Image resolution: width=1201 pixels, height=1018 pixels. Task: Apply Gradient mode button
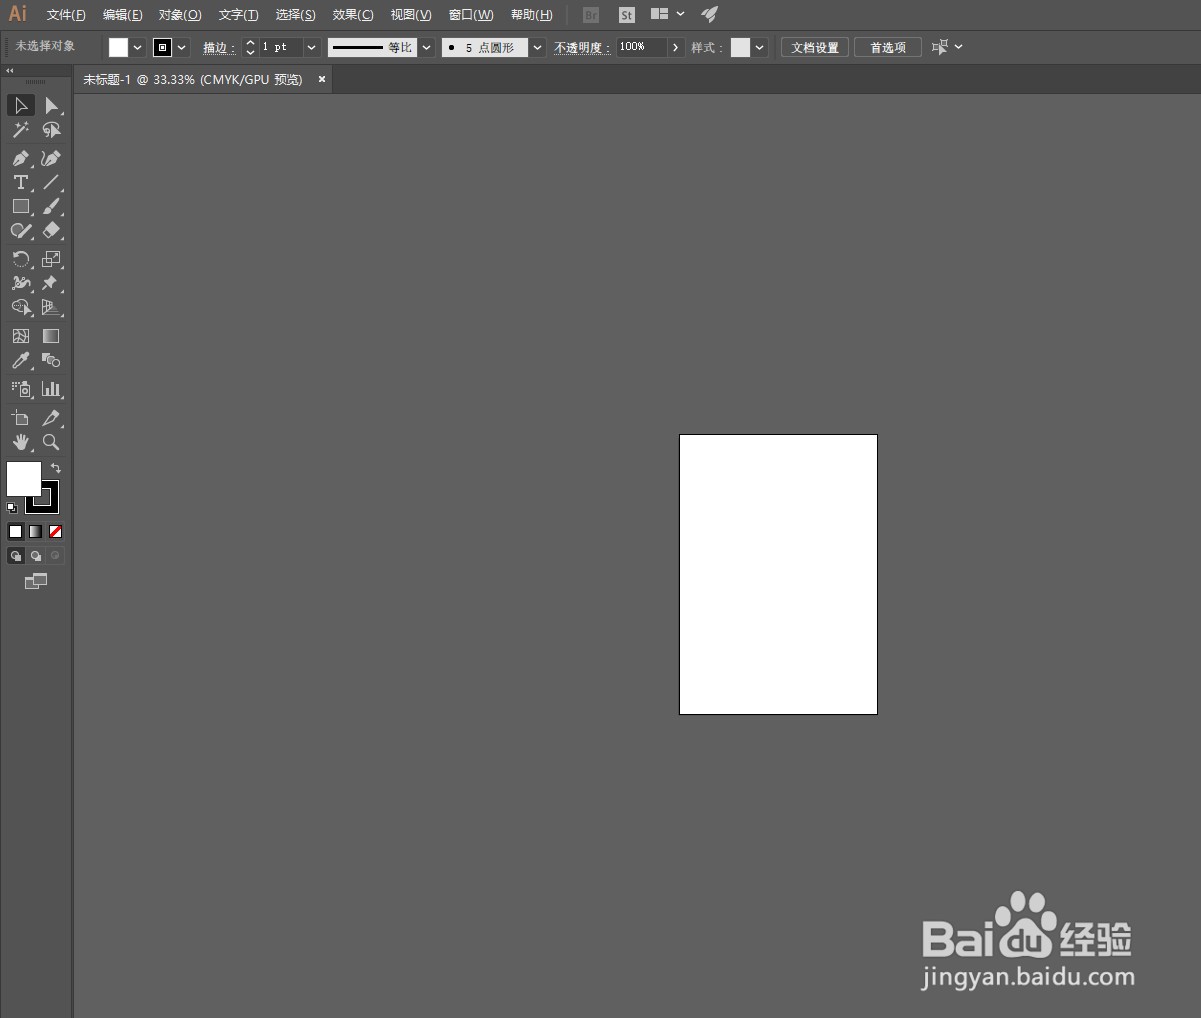click(x=35, y=532)
